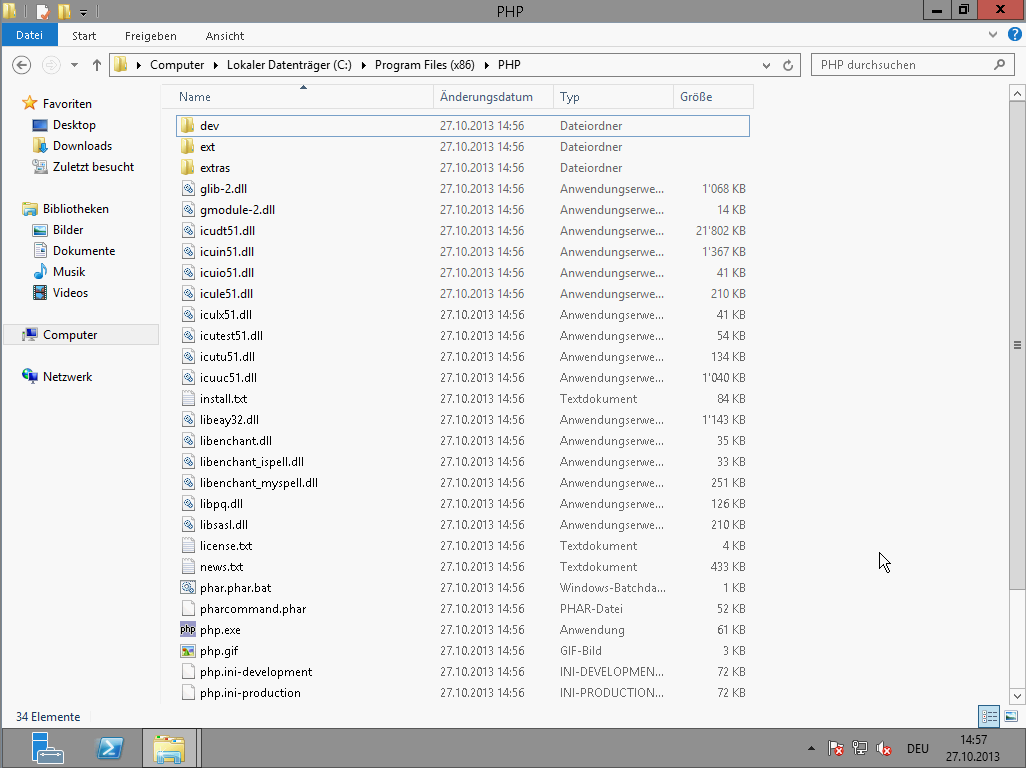Image resolution: width=1026 pixels, height=768 pixels.
Task: Switch to the Start ribbon tab
Action: pos(84,36)
